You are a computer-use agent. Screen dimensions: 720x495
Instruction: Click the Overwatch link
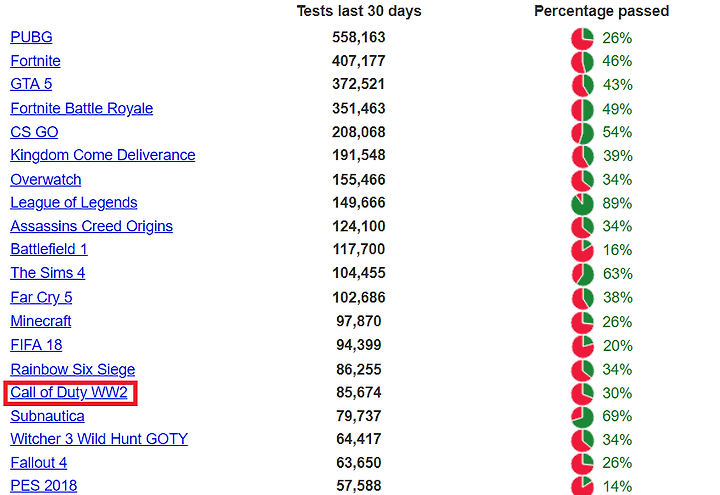[x=46, y=180]
